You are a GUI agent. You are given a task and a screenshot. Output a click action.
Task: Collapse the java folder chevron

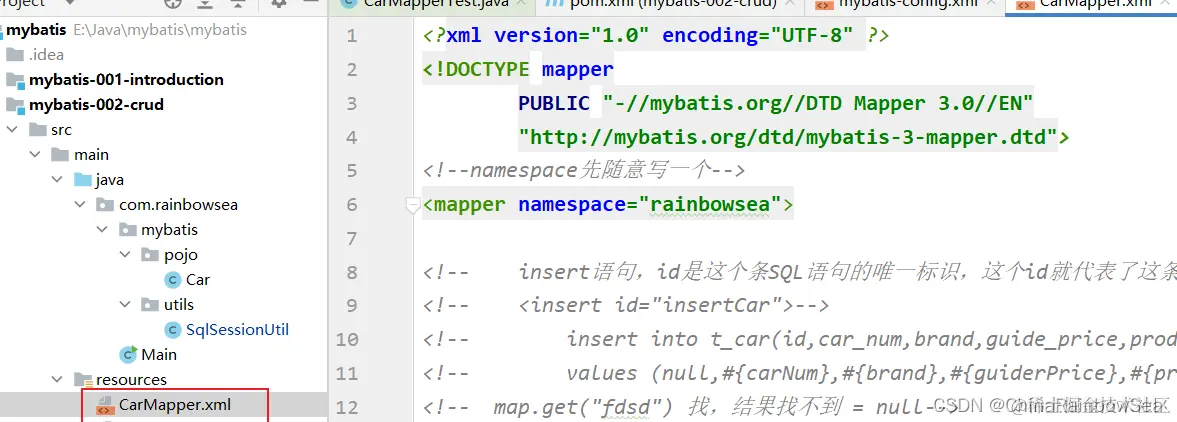tap(58, 180)
